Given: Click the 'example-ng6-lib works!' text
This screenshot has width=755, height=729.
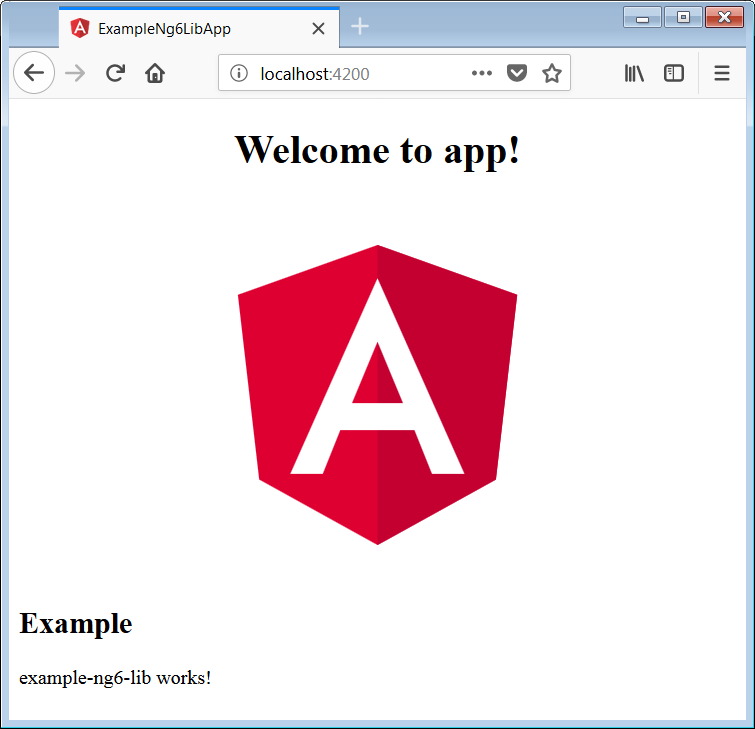Looking at the screenshot, I should (115, 677).
